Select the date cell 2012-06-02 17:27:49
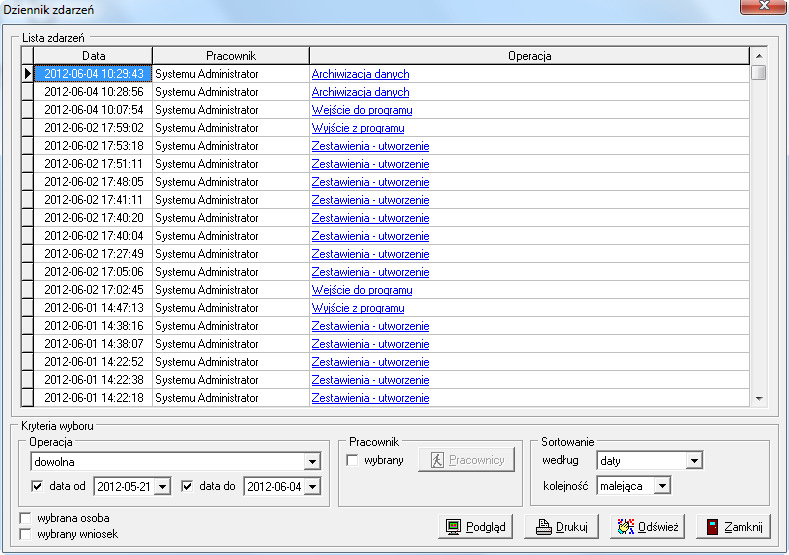Screen dimensions: 789x555 (x=93, y=254)
